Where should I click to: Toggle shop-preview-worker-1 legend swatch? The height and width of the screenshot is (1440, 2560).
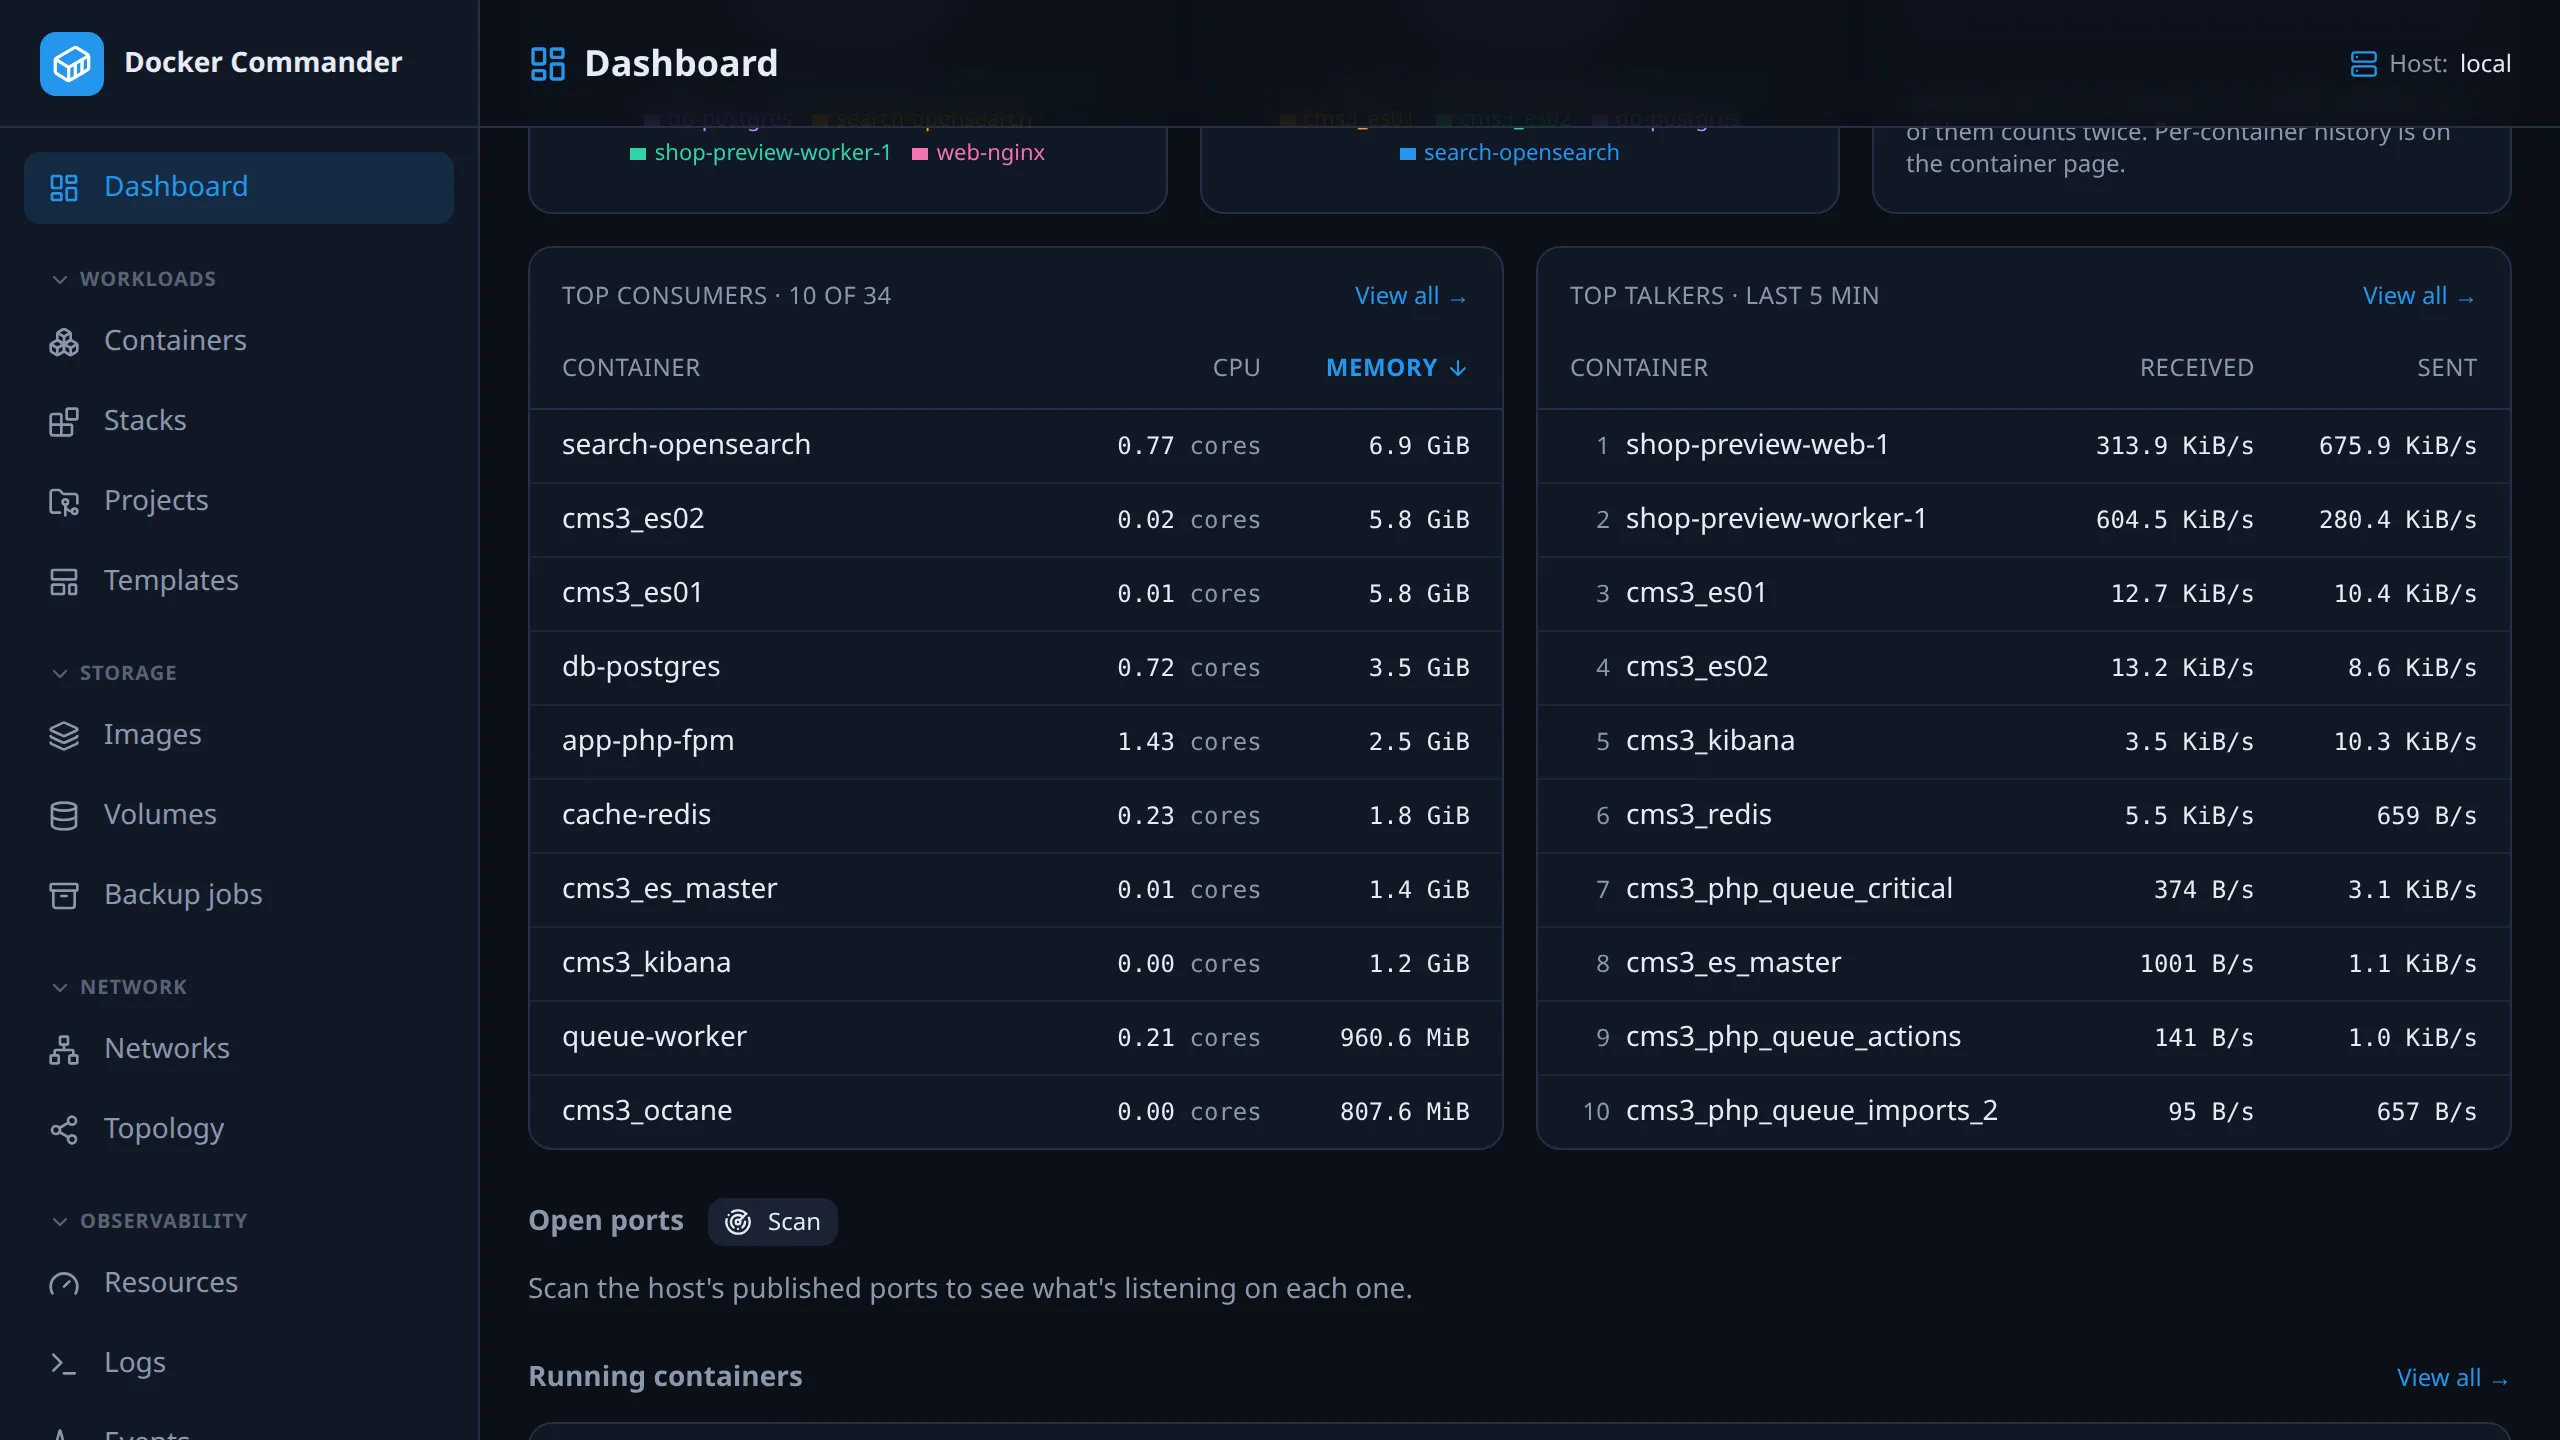(x=638, y=153)
